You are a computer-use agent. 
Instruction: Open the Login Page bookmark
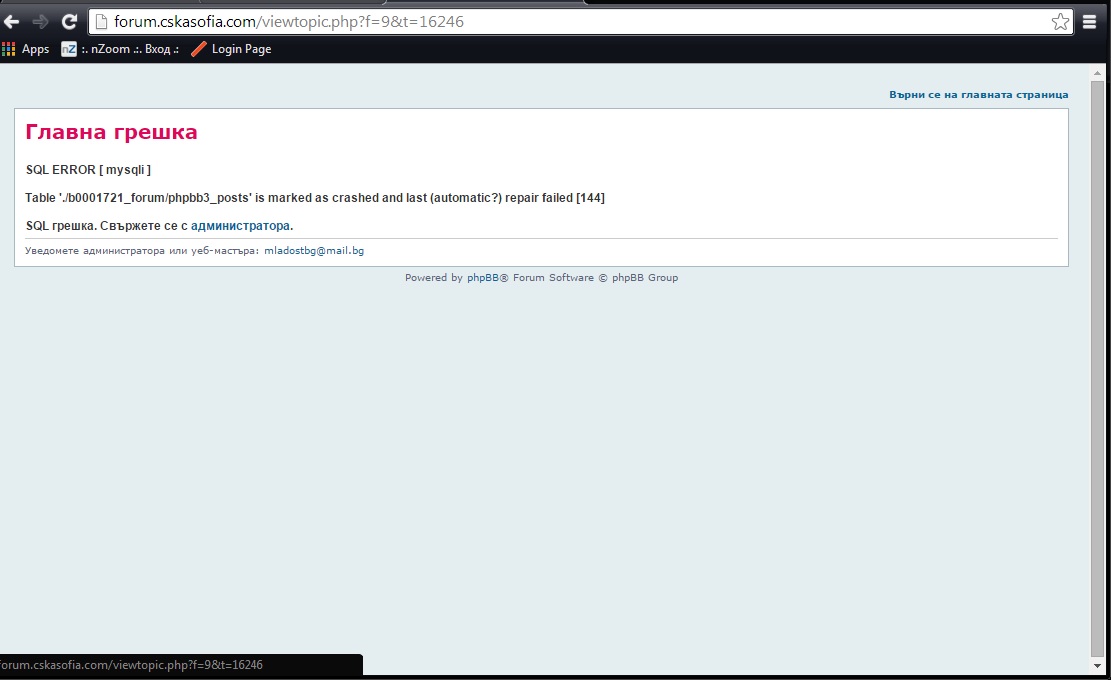[x=231, y=49]
